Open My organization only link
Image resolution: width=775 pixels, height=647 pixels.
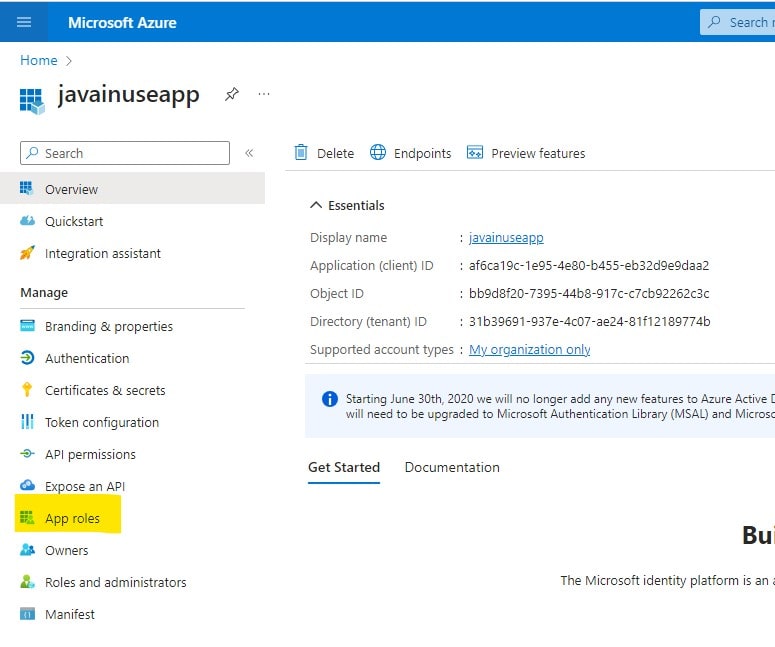529,349
